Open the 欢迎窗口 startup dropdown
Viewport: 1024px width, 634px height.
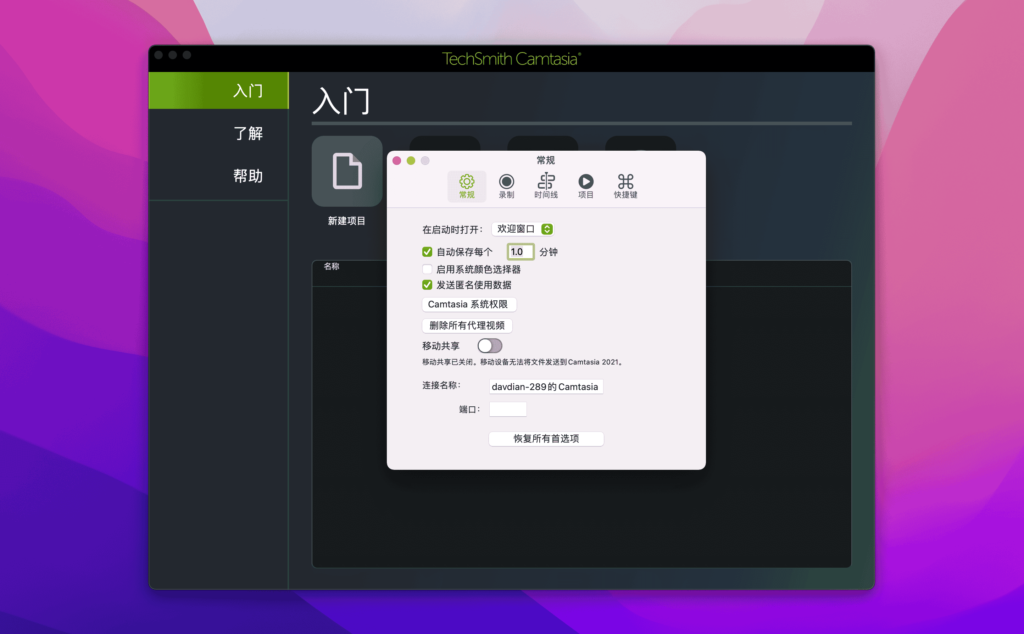[x=521, y=228]
